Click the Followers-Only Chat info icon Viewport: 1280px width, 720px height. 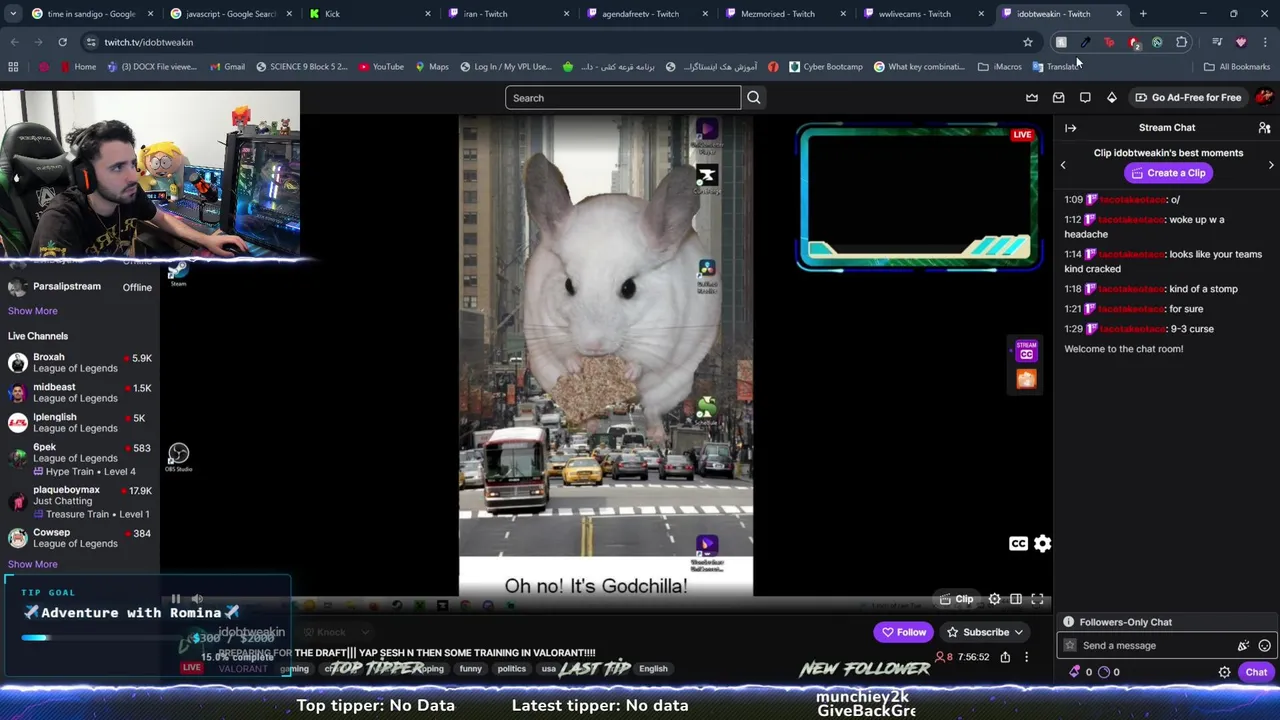1068,622
